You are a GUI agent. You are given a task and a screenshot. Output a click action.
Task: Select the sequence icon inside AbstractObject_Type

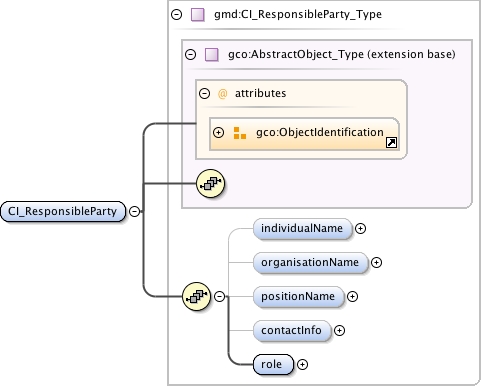coord(210,184)
